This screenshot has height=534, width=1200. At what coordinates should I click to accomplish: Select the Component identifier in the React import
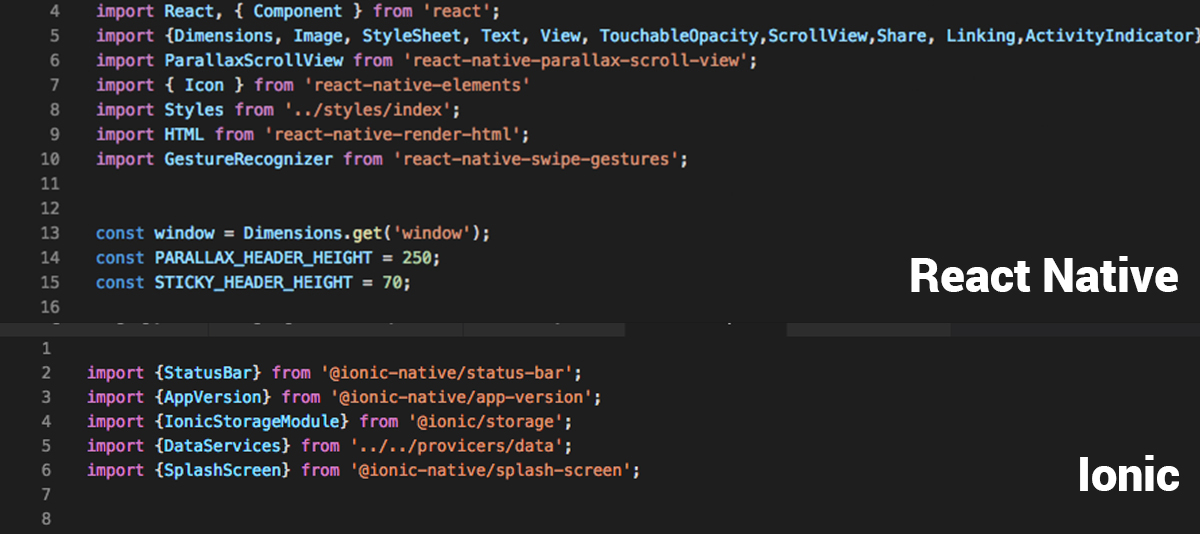[x=297, y=12]
